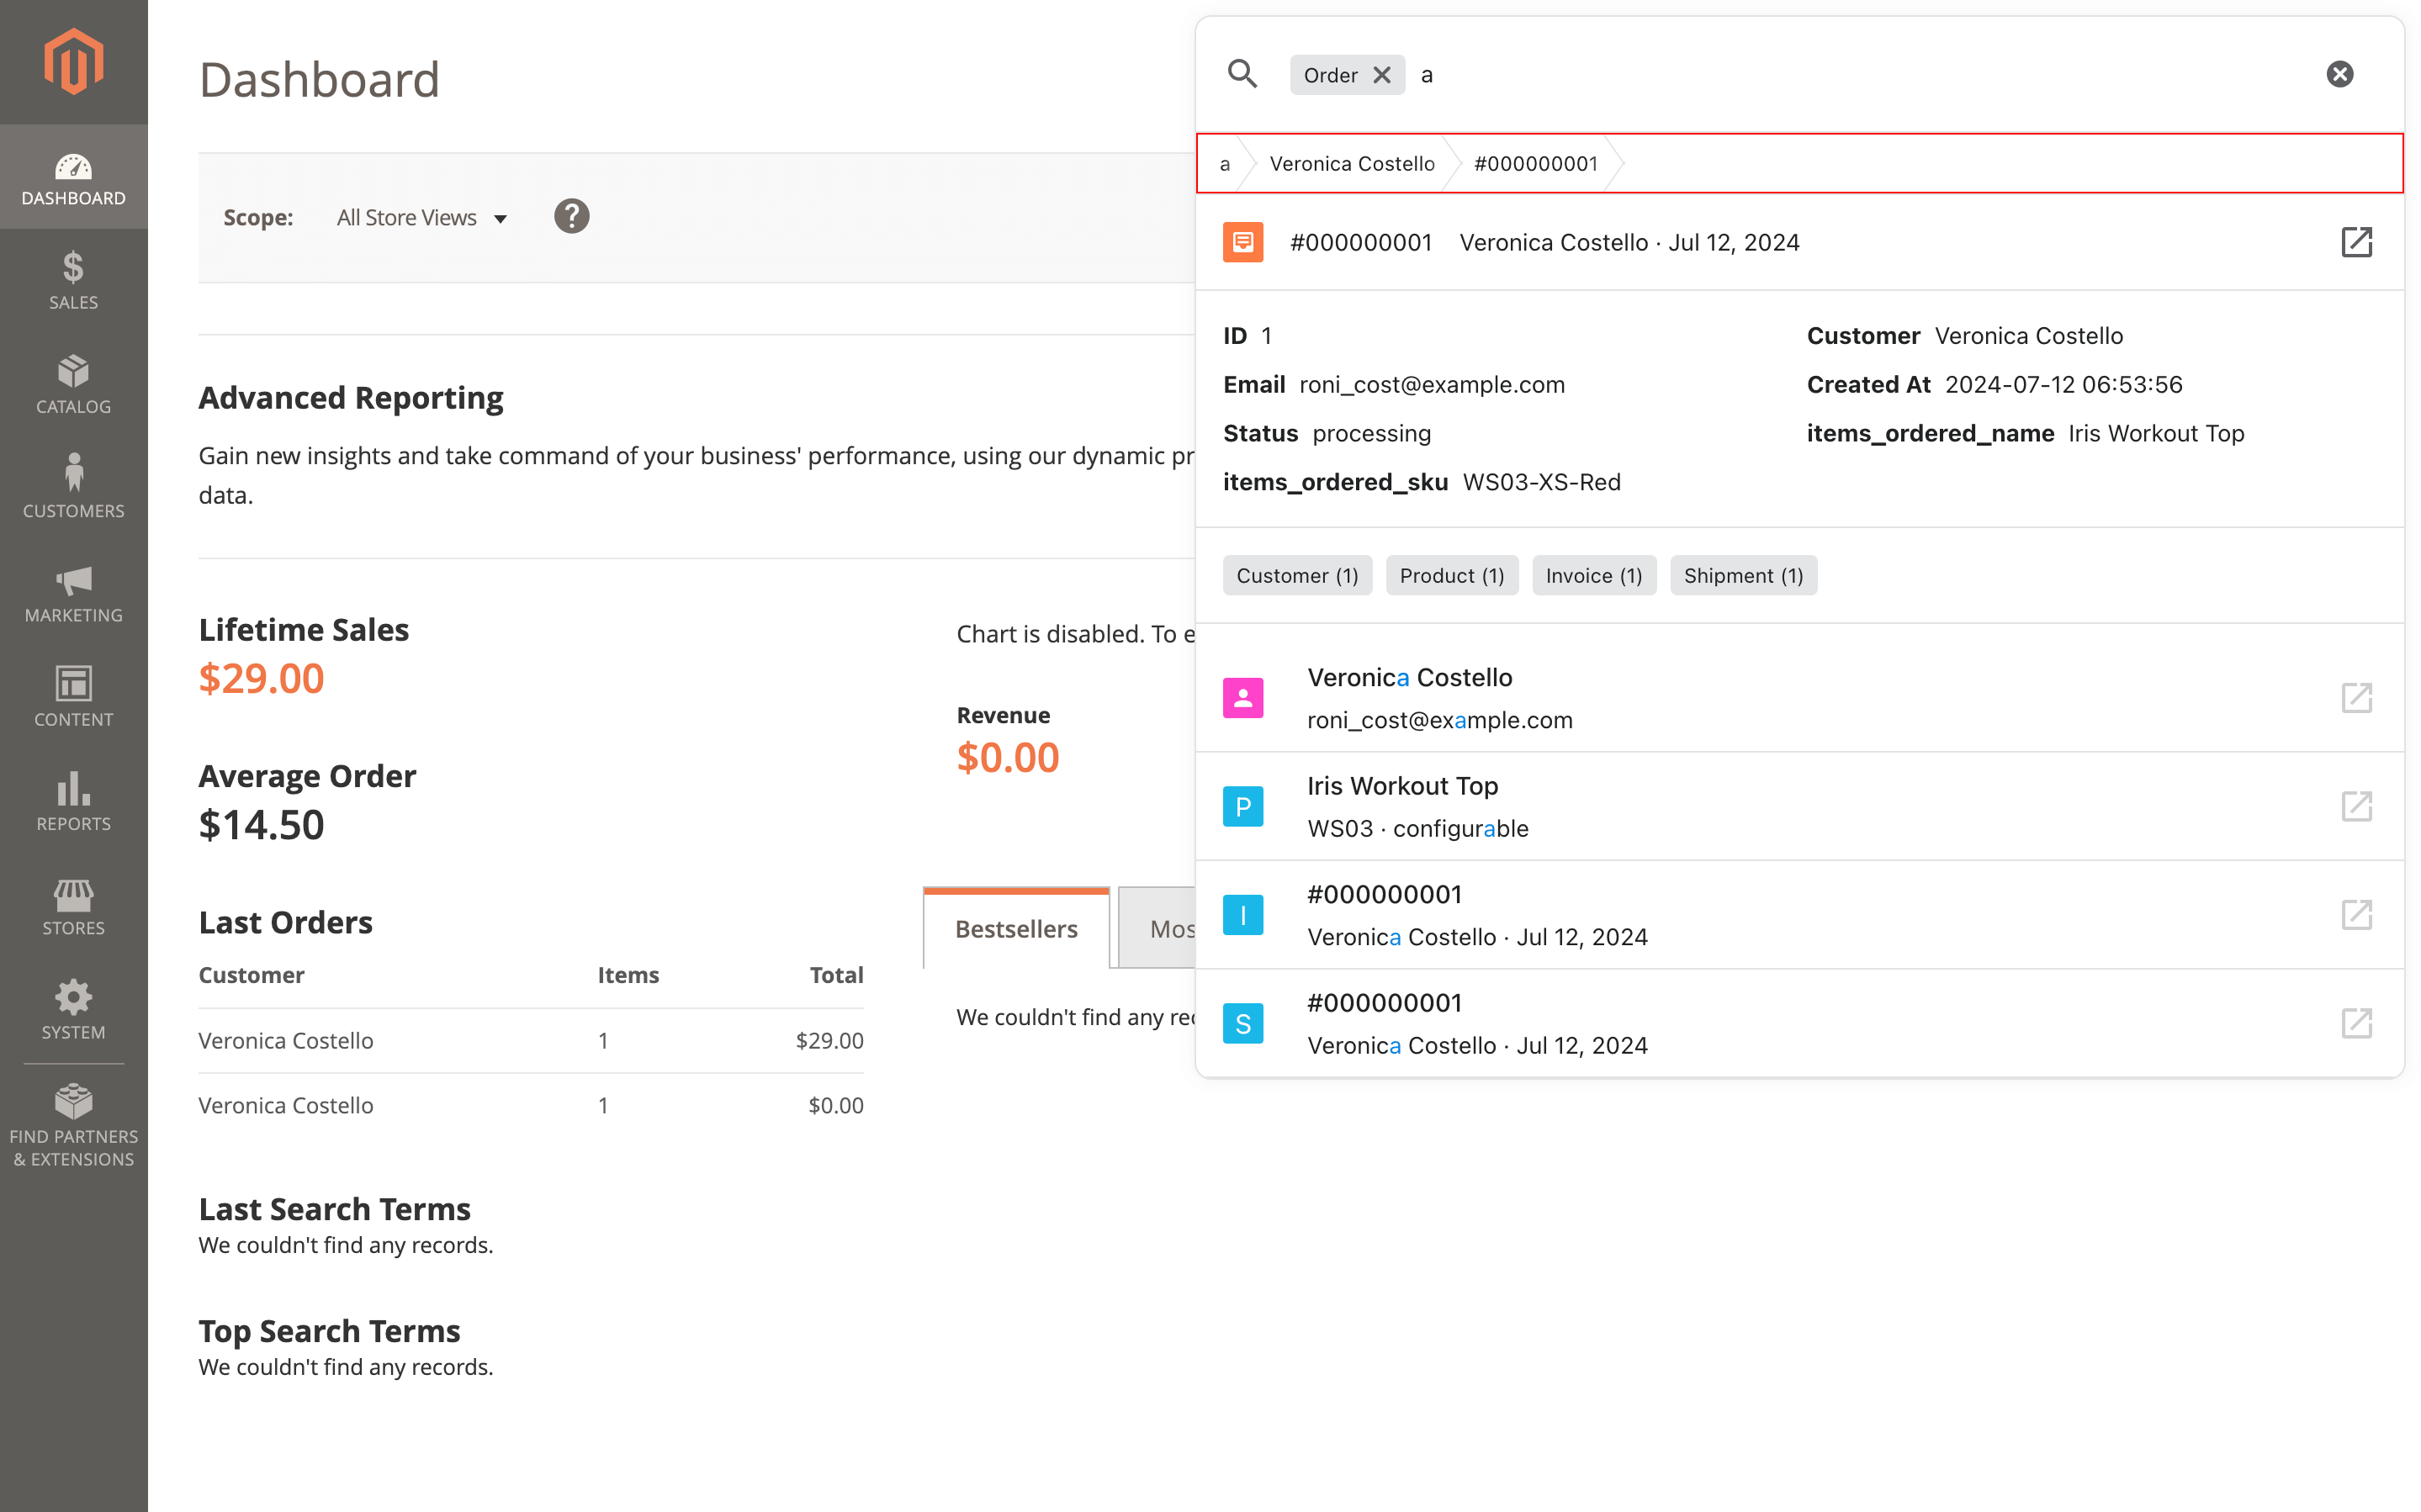Remove the Order filter chip
The width and height of the screenshot is (2421, 1512).
click(1381, 75)
